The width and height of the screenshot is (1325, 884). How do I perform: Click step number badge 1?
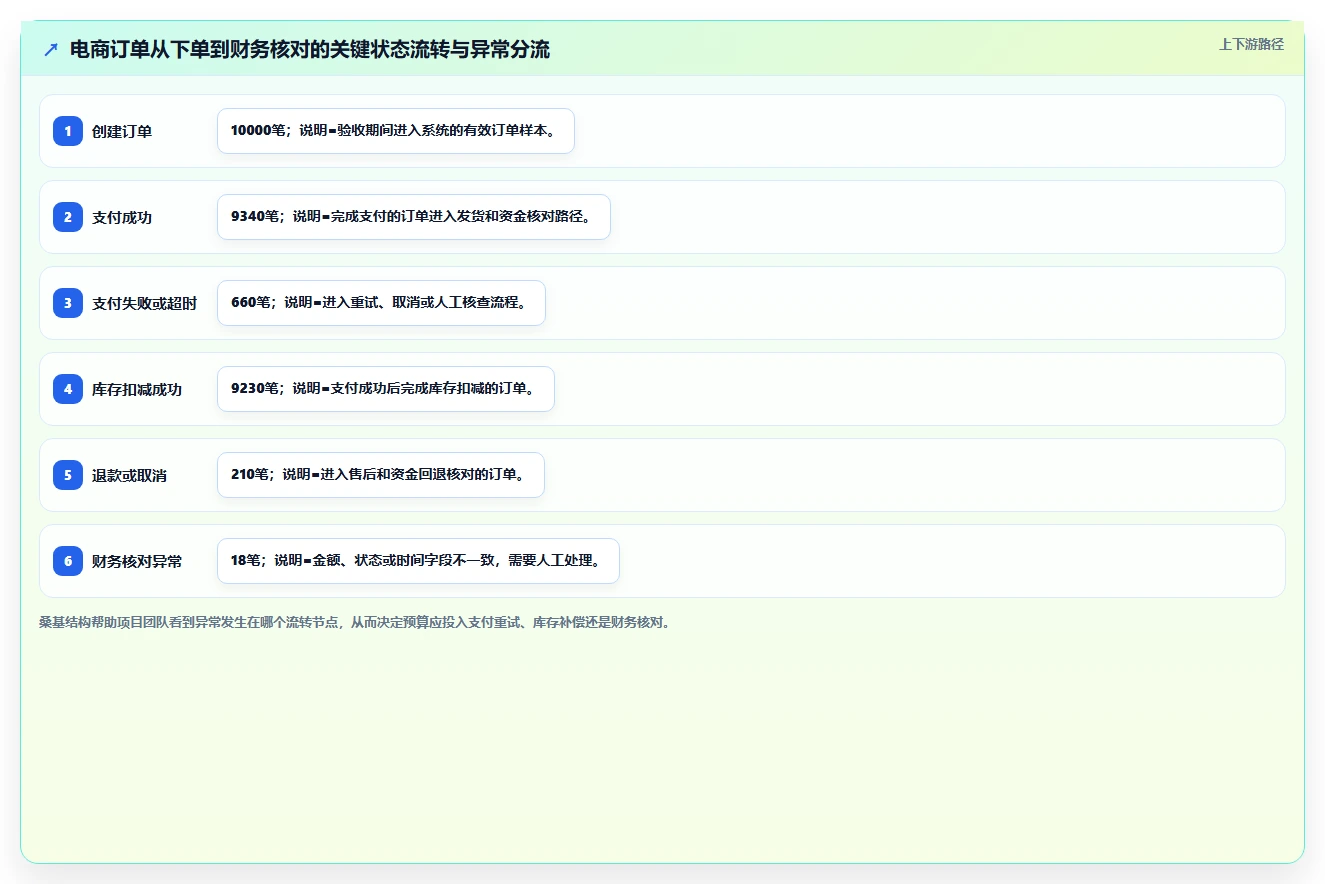pos(68,131)
